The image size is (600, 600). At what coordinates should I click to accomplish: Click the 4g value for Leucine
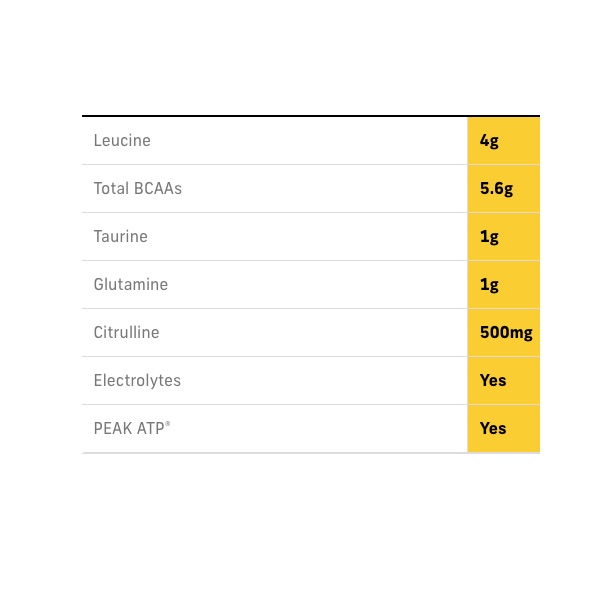(489, 141)
